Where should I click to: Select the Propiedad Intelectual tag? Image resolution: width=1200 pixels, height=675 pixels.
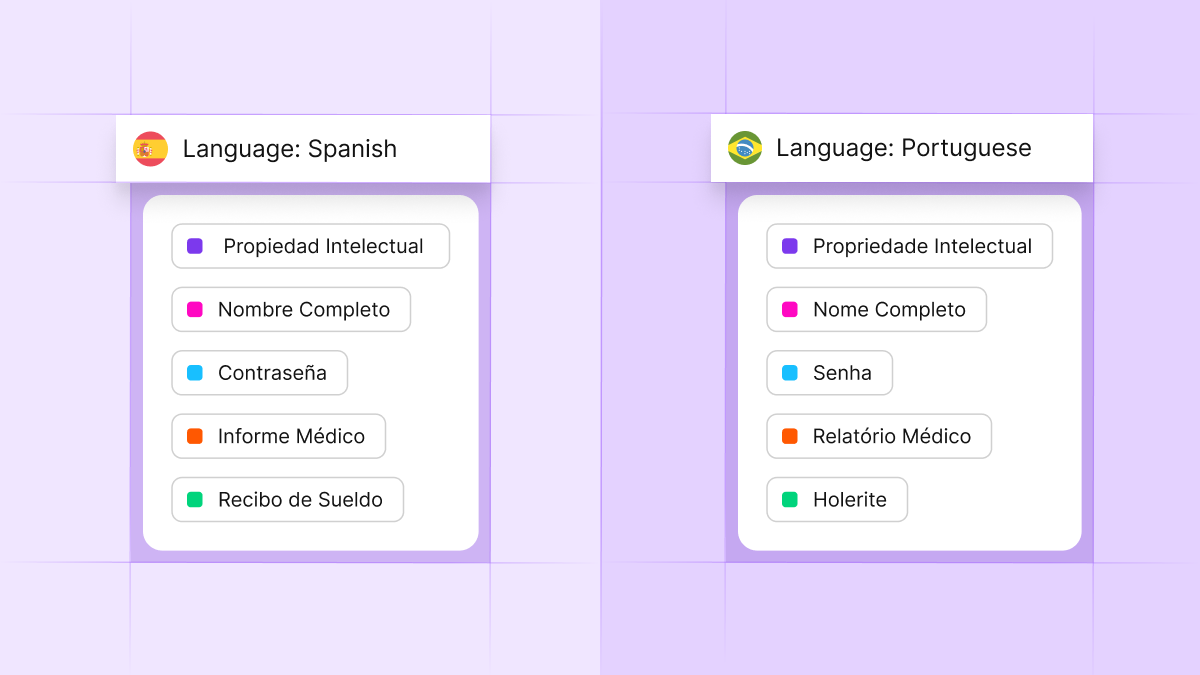[310, 245]
